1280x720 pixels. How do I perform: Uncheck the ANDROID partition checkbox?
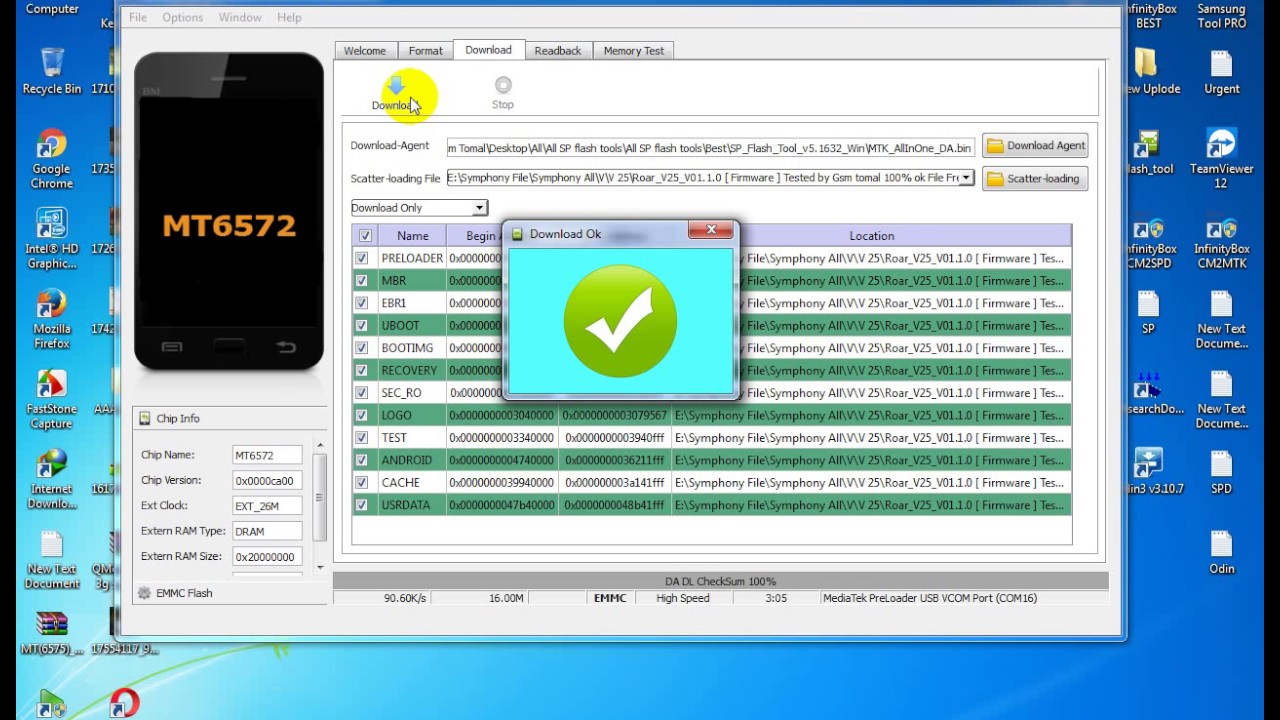pyautogui.click(x=361, y=460)
